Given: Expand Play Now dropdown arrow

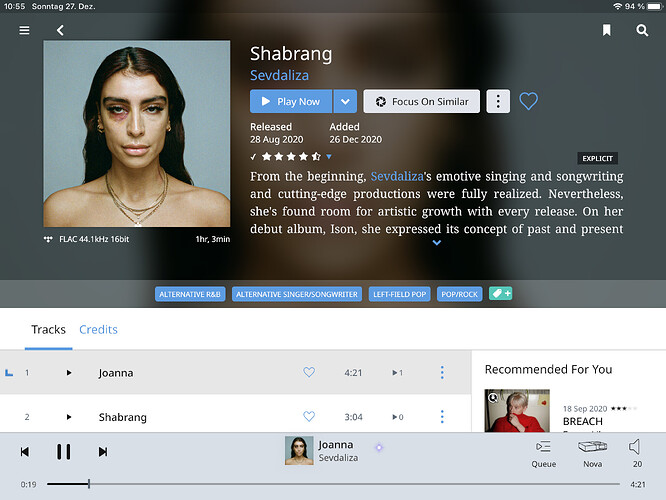Looking at the screenshot, I should pos(345,101).
